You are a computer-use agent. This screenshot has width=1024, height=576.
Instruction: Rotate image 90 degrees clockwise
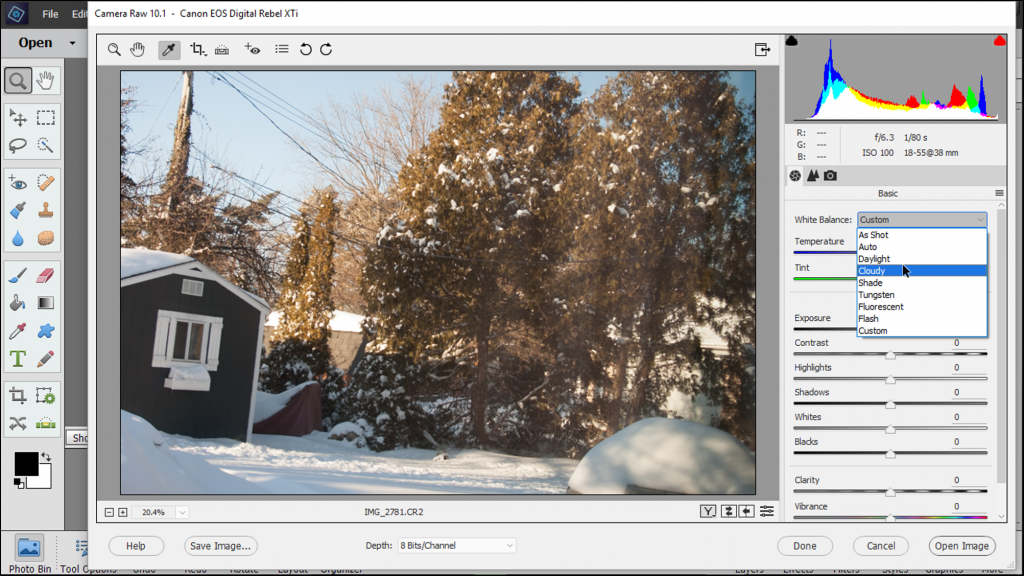[x=327, y=50]
